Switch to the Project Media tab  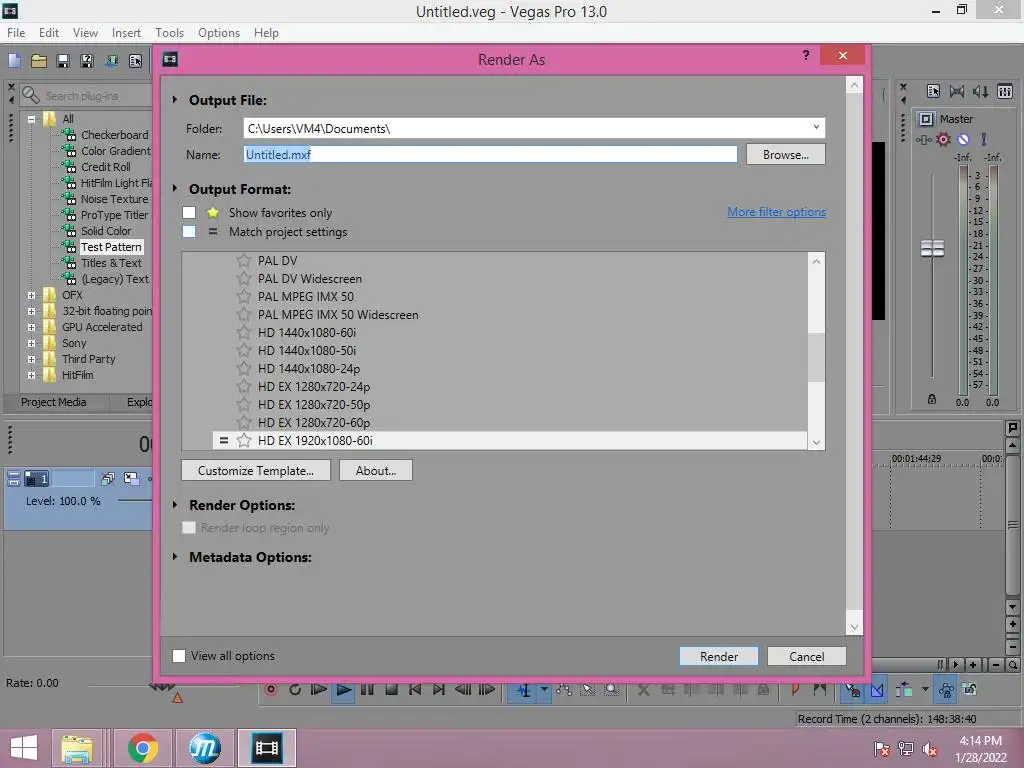click(x=54, y=402)
